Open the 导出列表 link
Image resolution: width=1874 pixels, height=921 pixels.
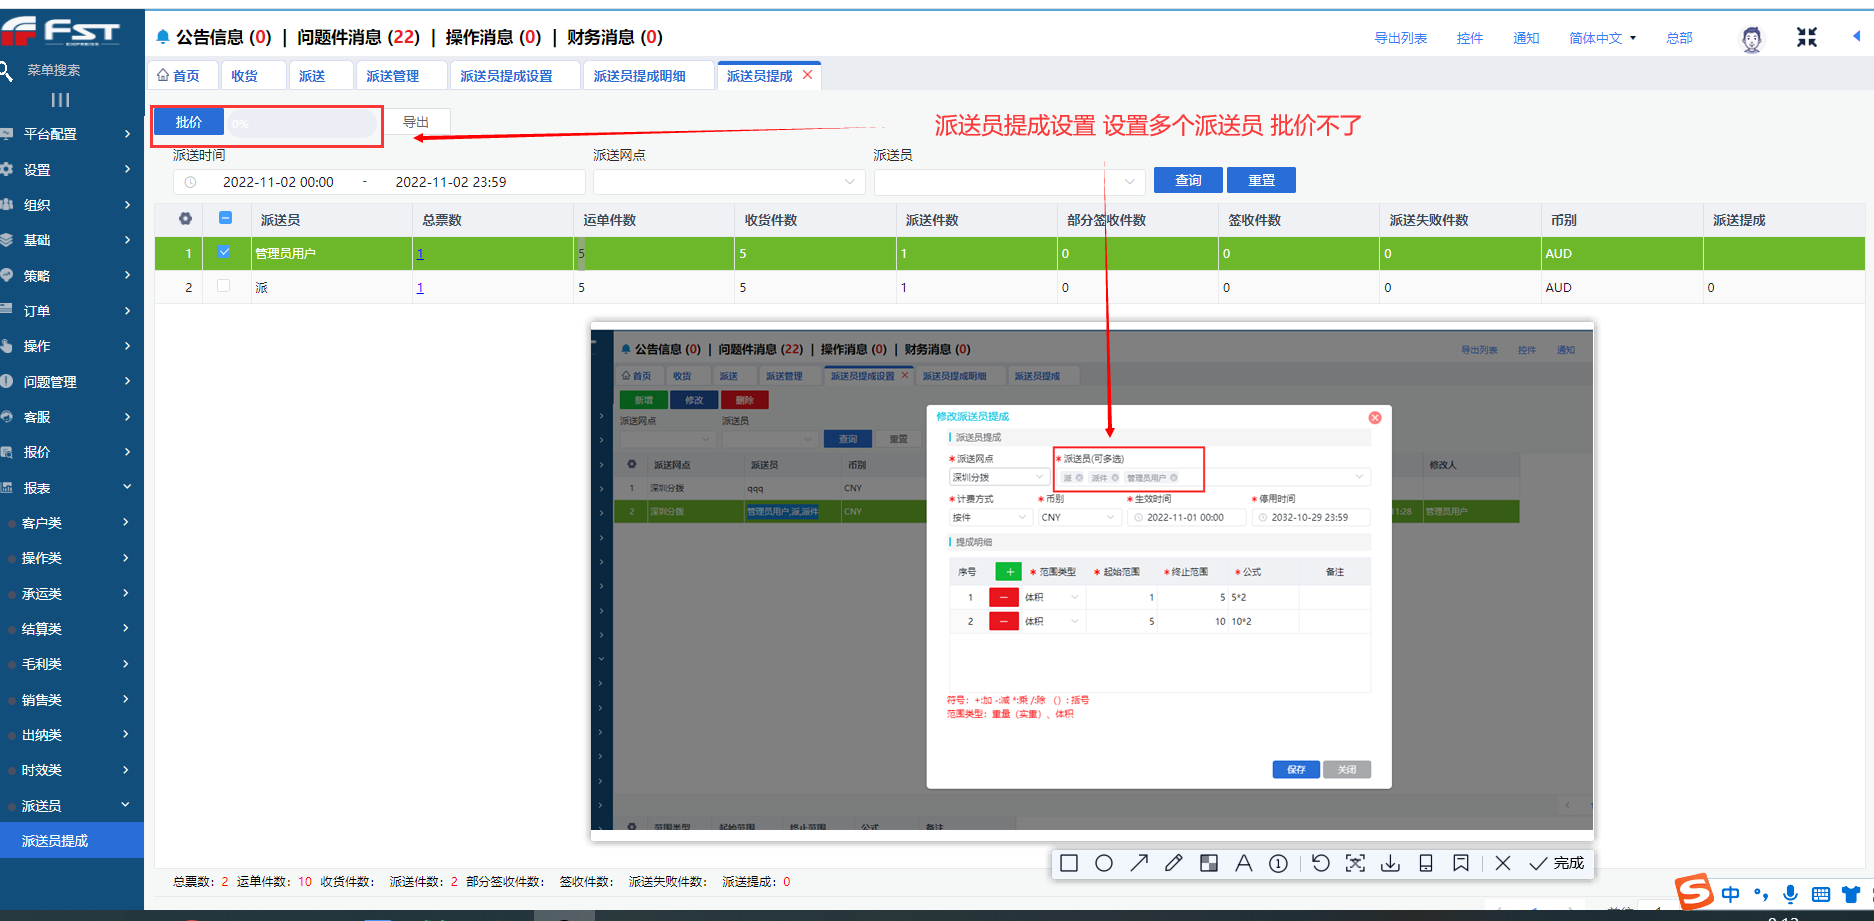(1400, 38)
